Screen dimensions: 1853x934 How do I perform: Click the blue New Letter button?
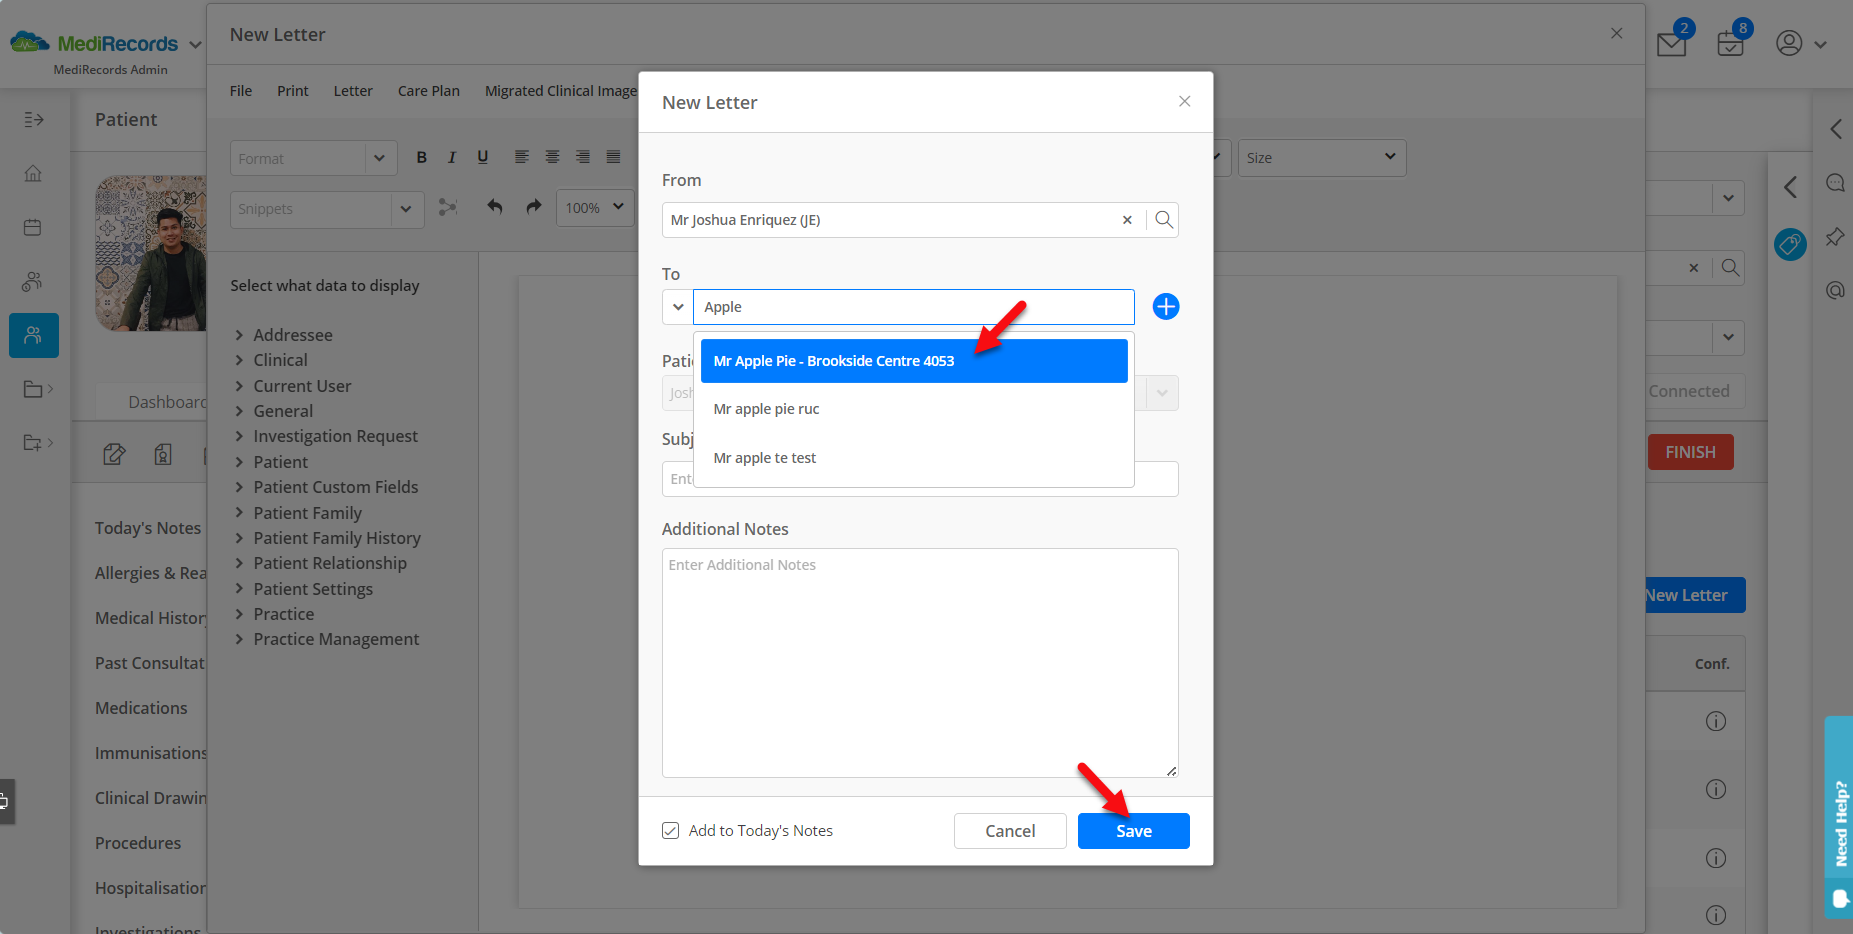[1693, 595]
